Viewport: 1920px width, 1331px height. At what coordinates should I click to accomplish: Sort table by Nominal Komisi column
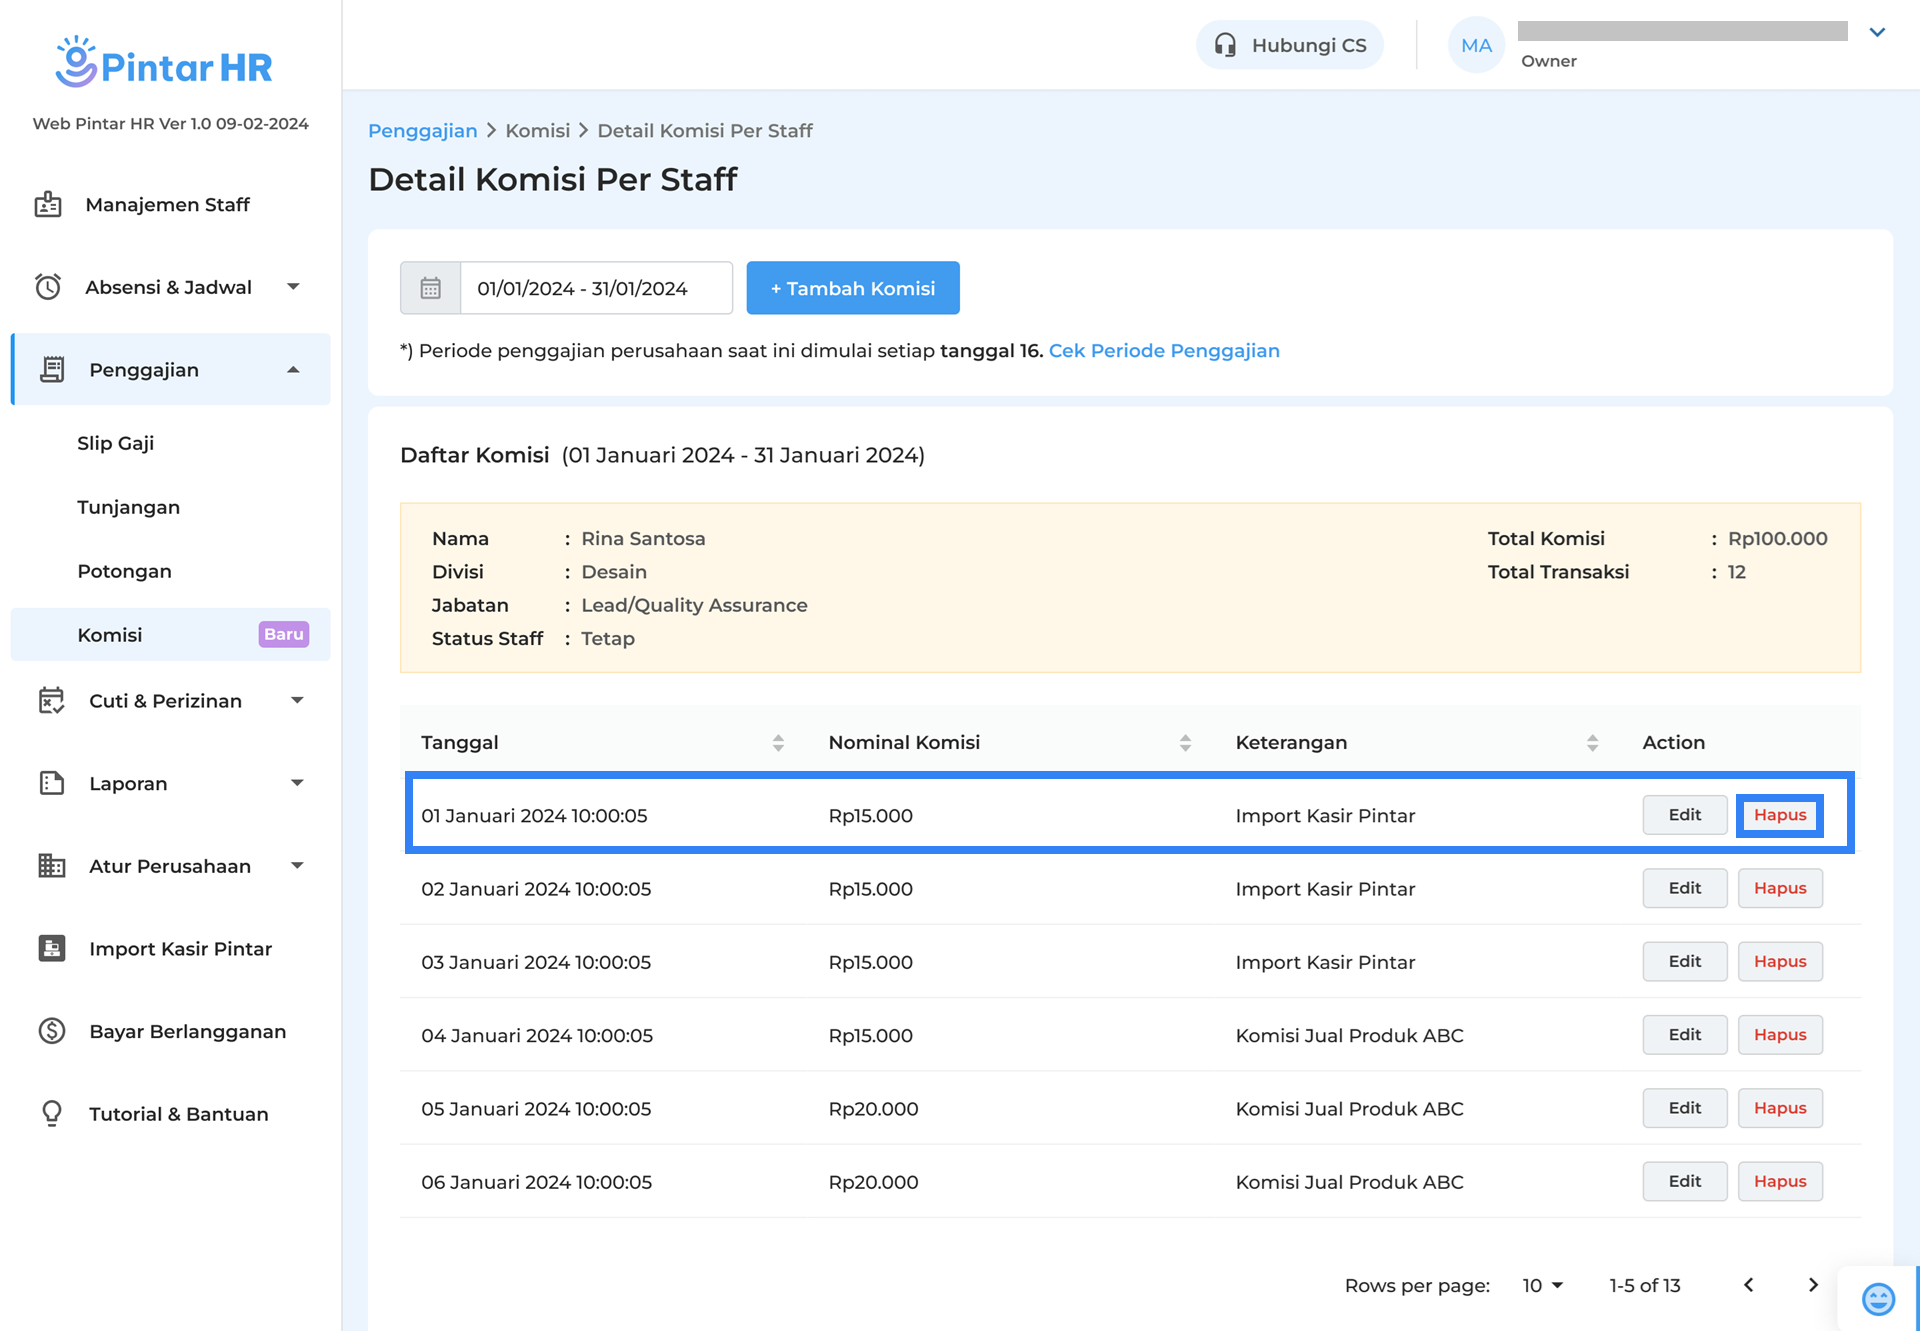click(x=1185, y=742)
